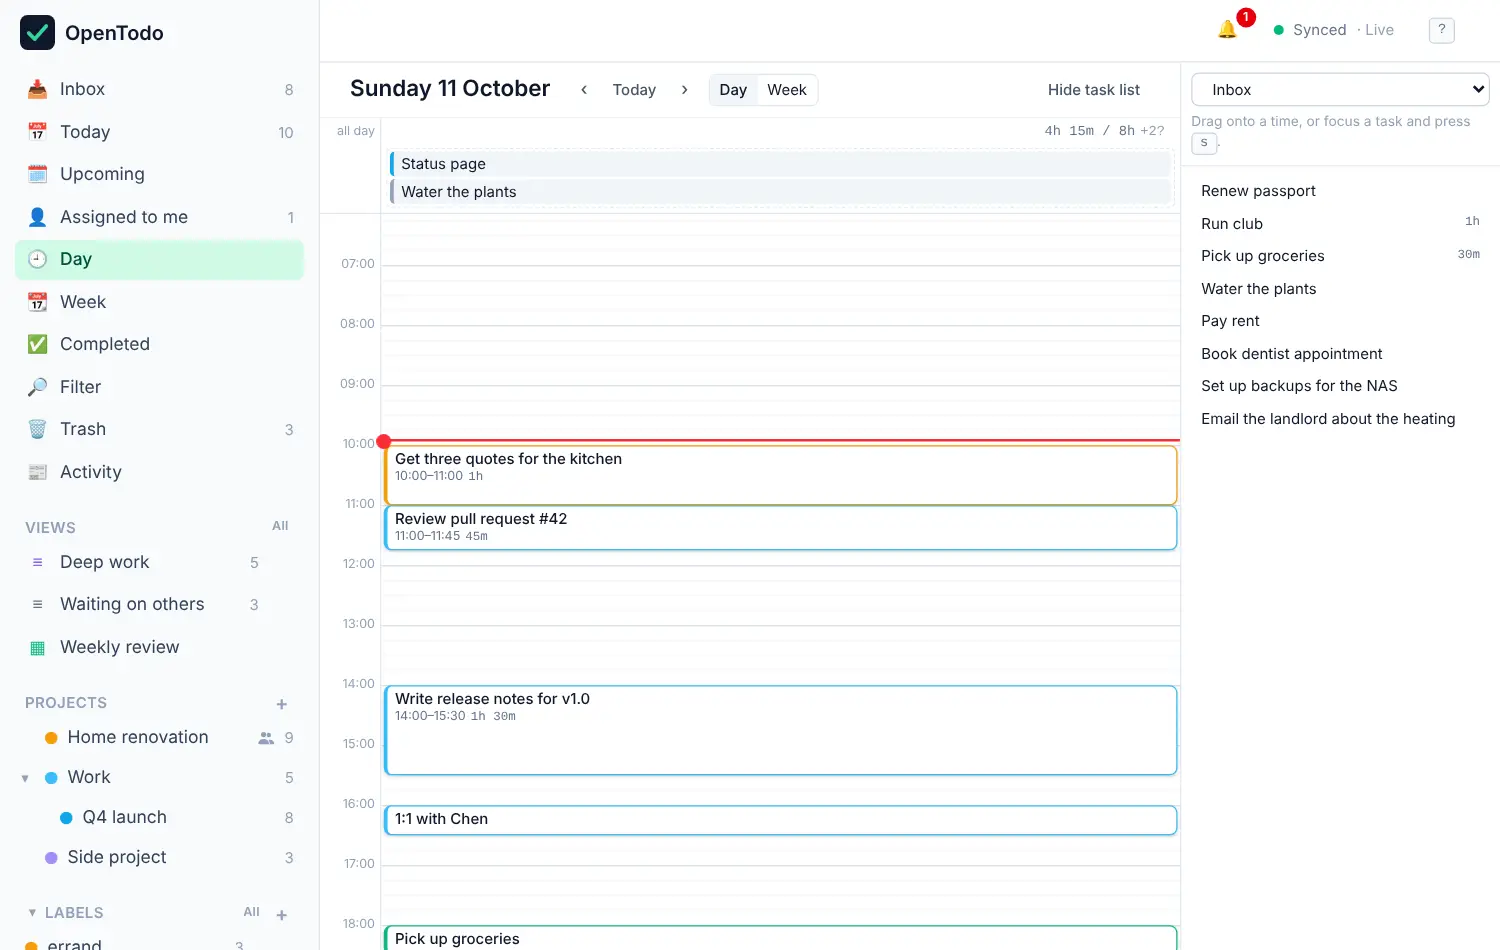Add a new project with plus icon
The image size is (1500, 950).
pos(282,704)
